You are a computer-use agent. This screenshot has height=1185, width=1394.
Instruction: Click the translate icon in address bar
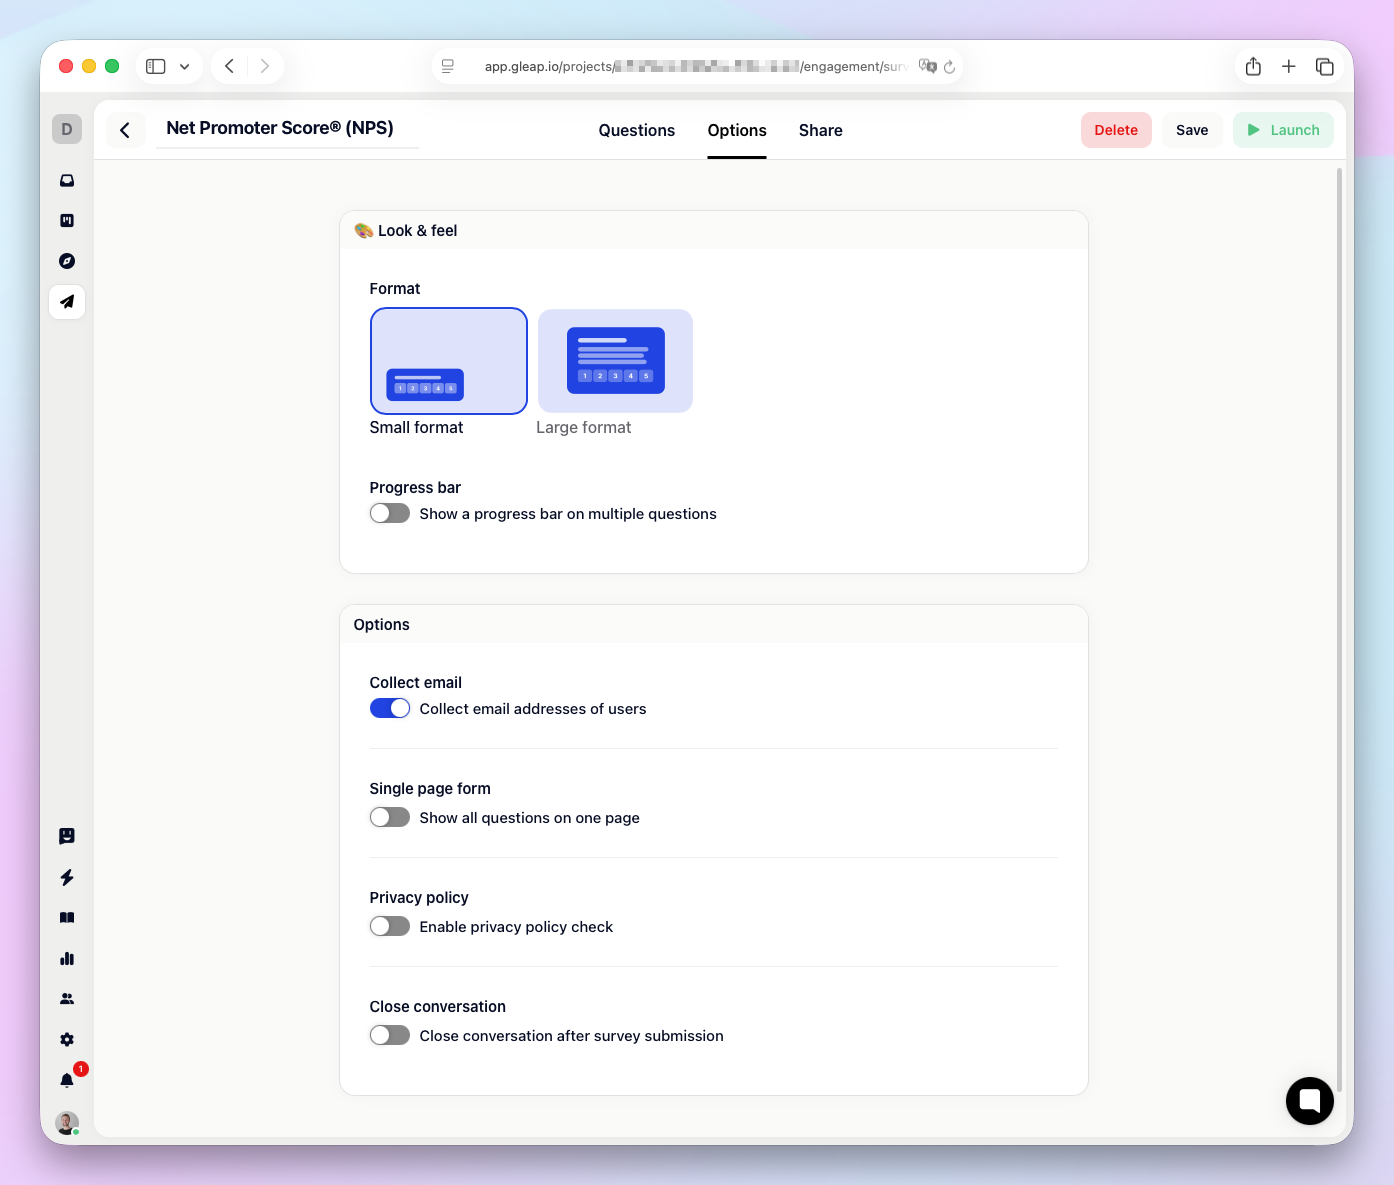tap(927, 66)
